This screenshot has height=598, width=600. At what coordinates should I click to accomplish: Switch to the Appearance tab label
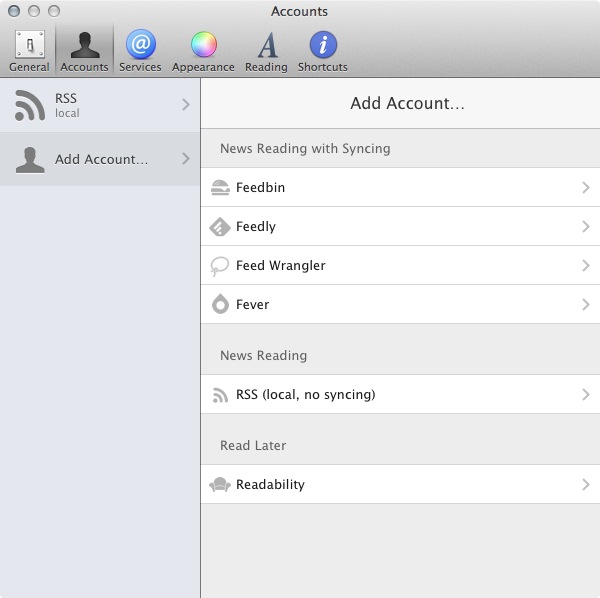[x=203, y=67]
